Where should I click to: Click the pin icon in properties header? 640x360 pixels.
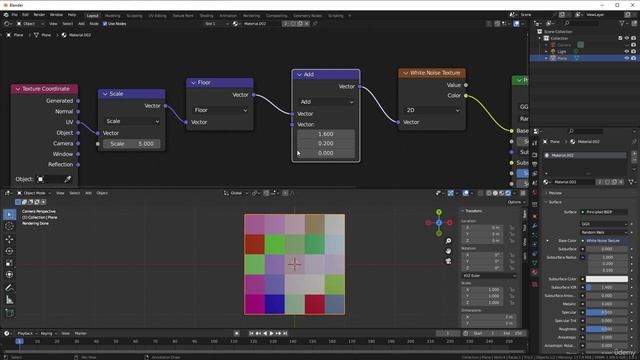634,142
